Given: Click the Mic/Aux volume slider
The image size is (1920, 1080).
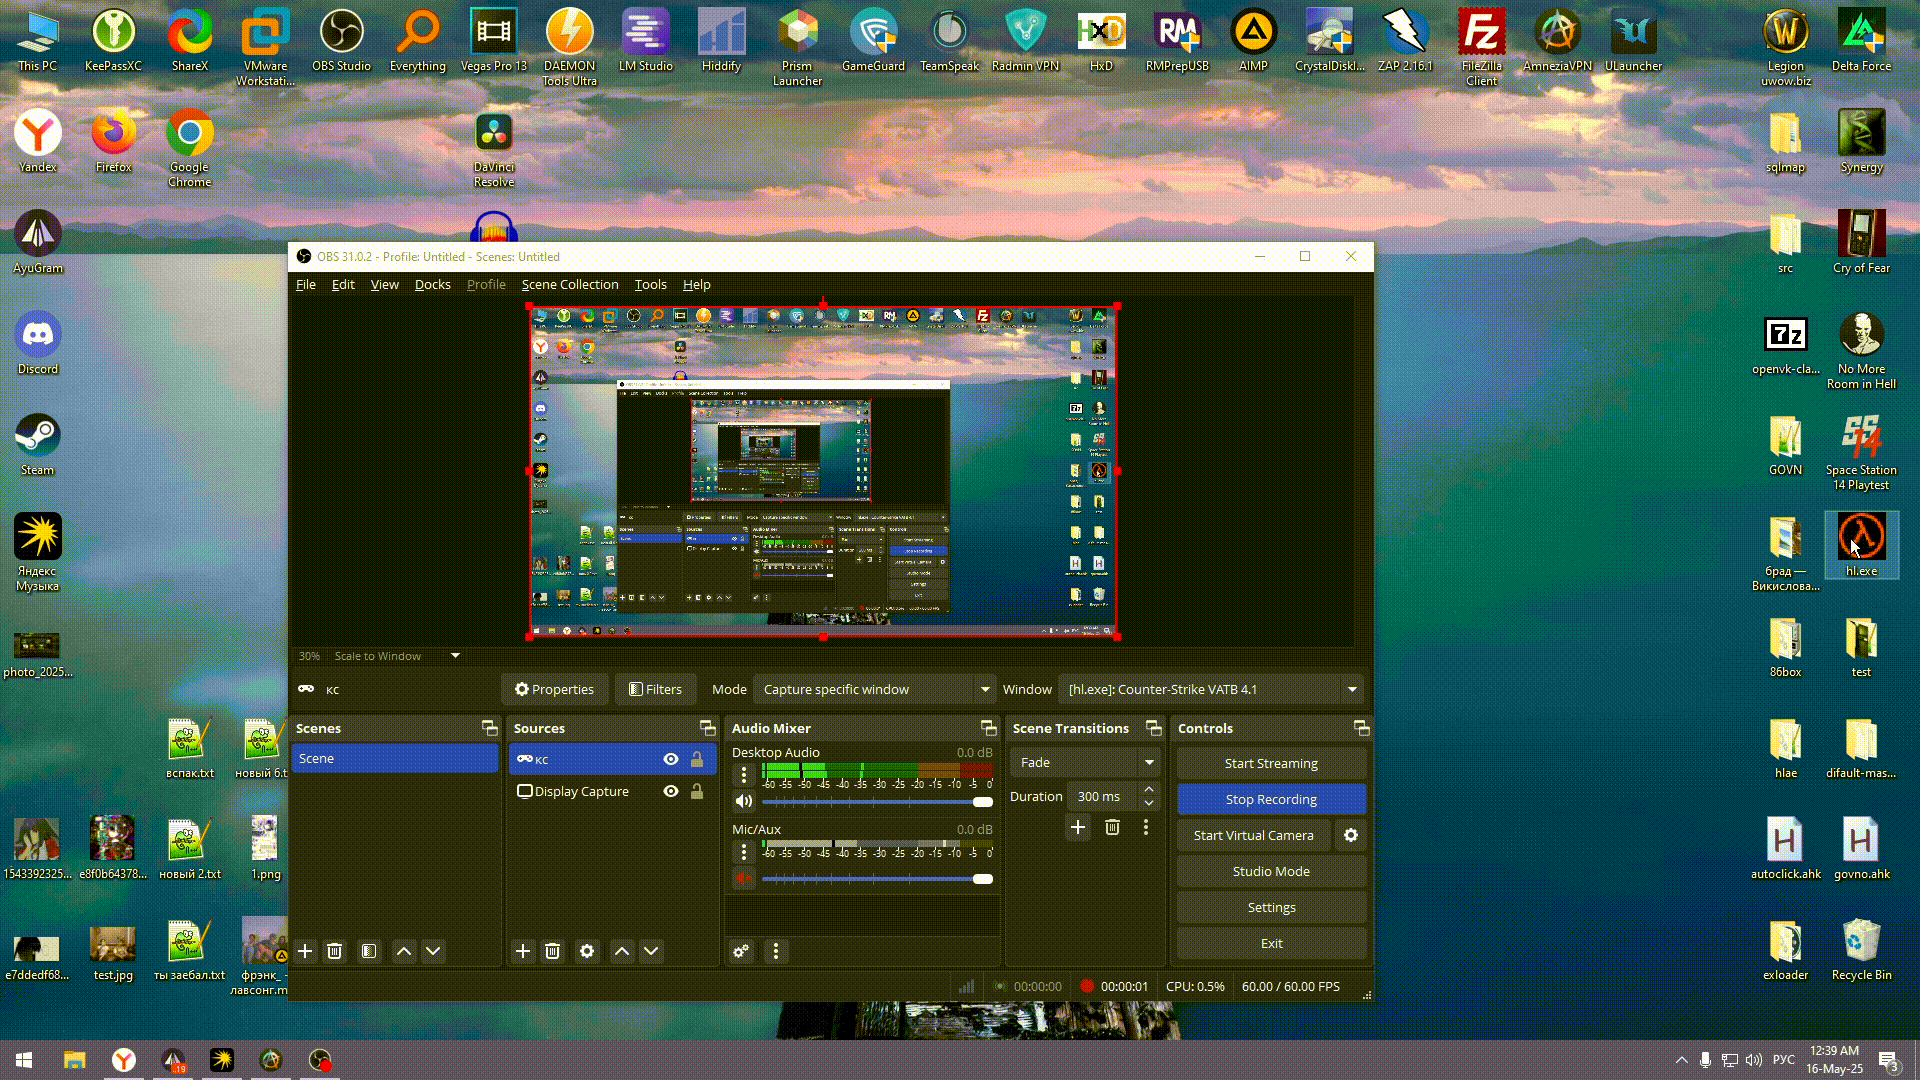Looking at the screenshot, I should pyautogui.click(x=870, y=879).
